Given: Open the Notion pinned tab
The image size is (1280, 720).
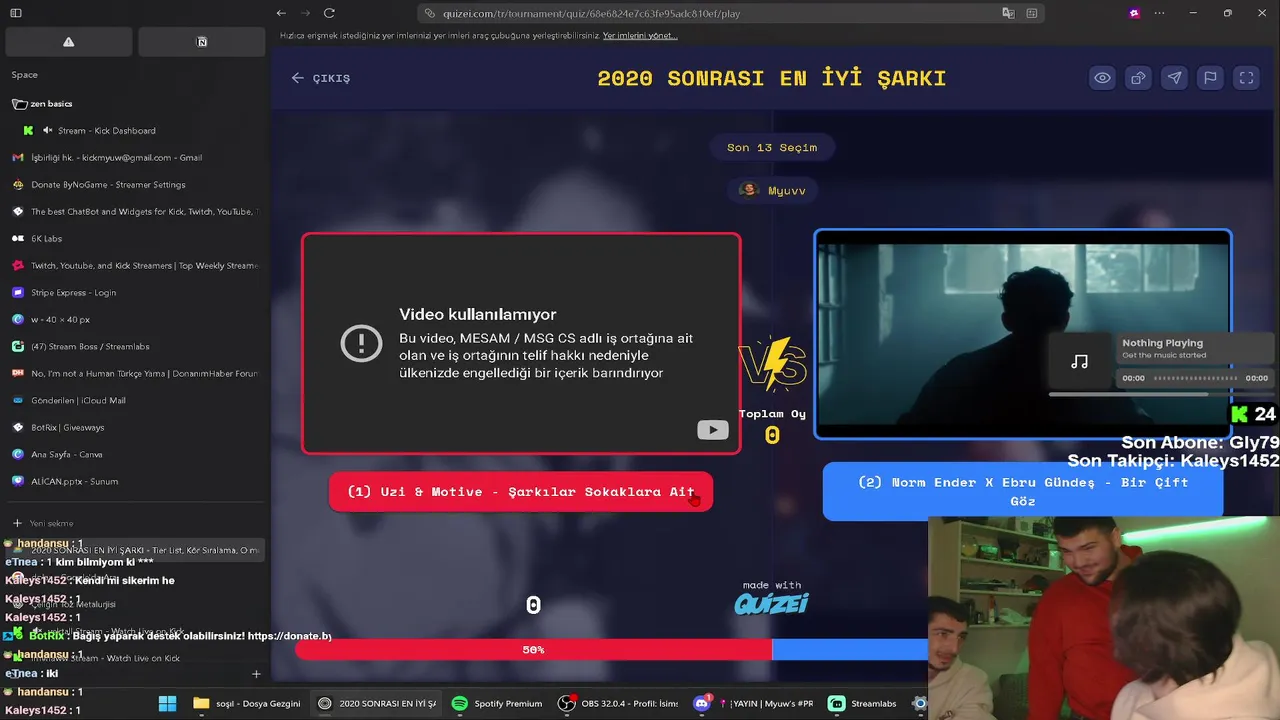Looking at the screenshot, I should point(202,42).
